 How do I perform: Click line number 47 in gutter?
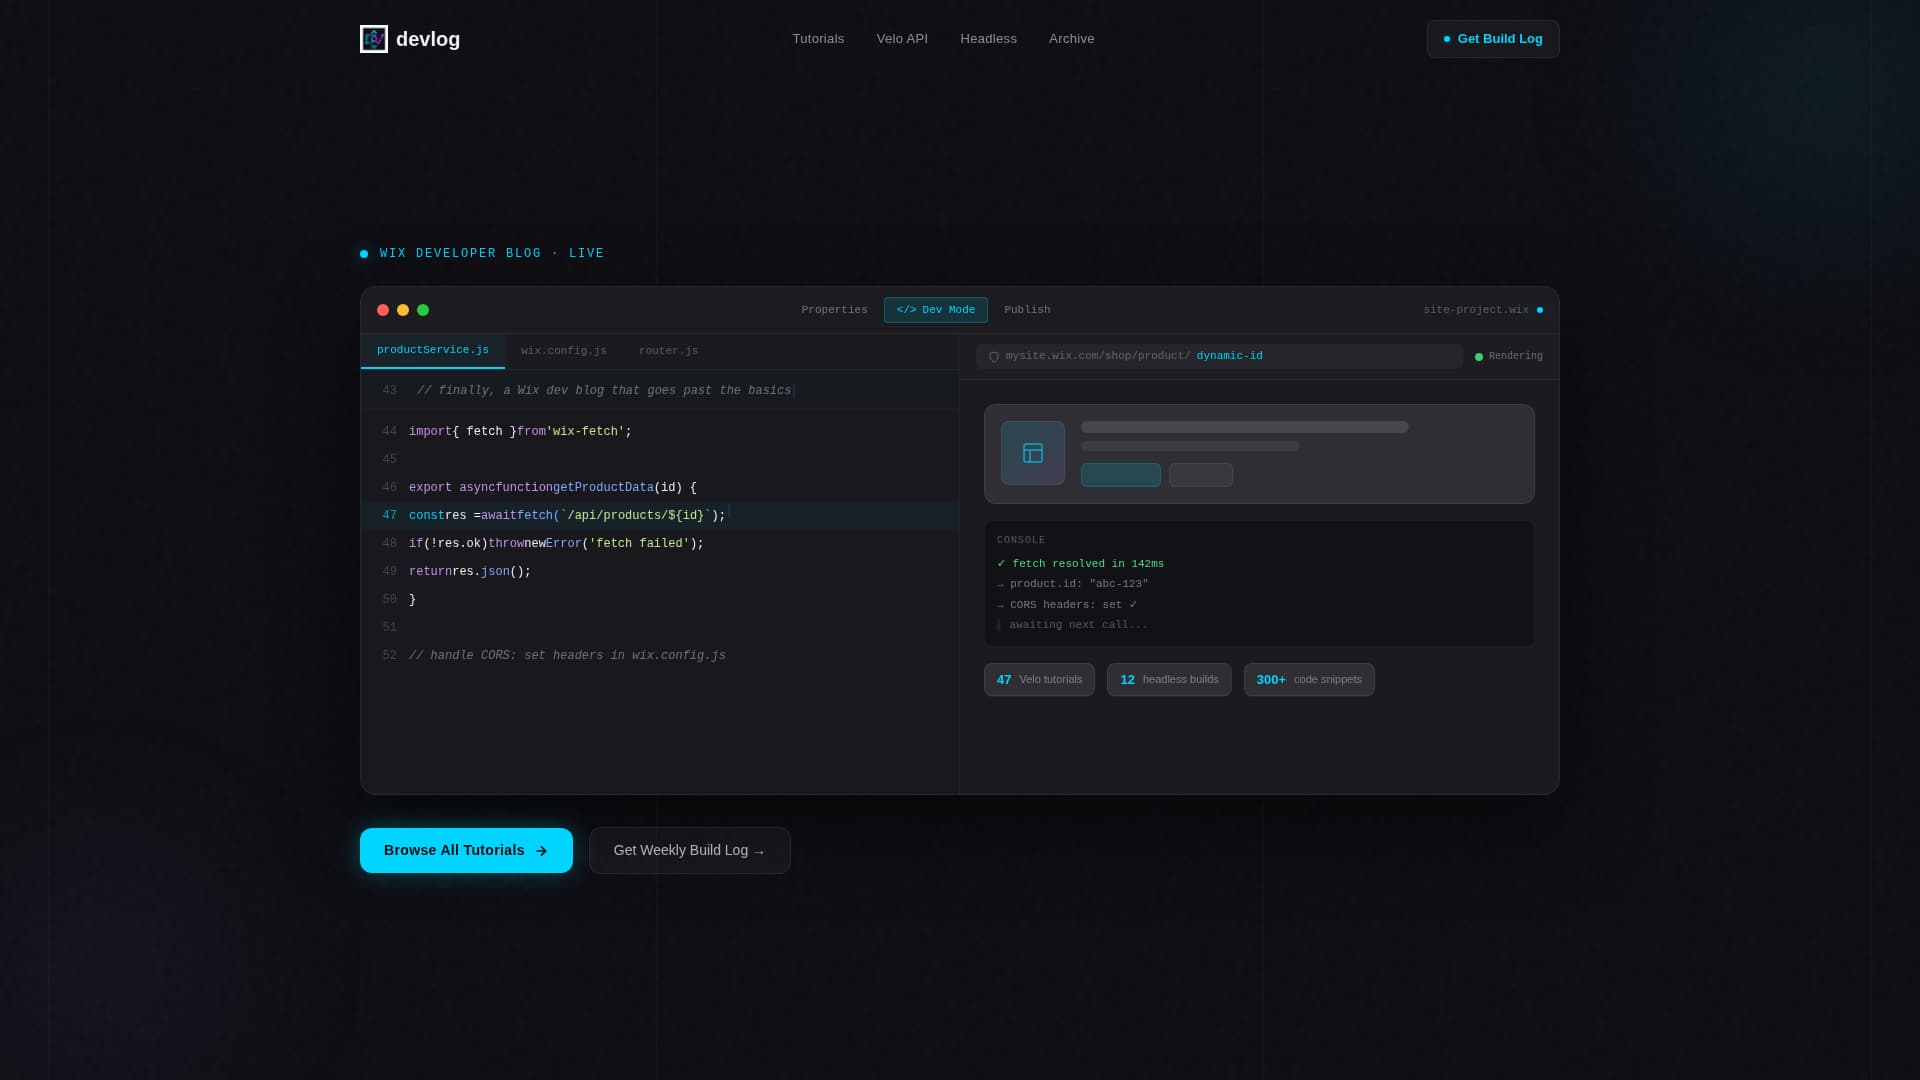389,516
